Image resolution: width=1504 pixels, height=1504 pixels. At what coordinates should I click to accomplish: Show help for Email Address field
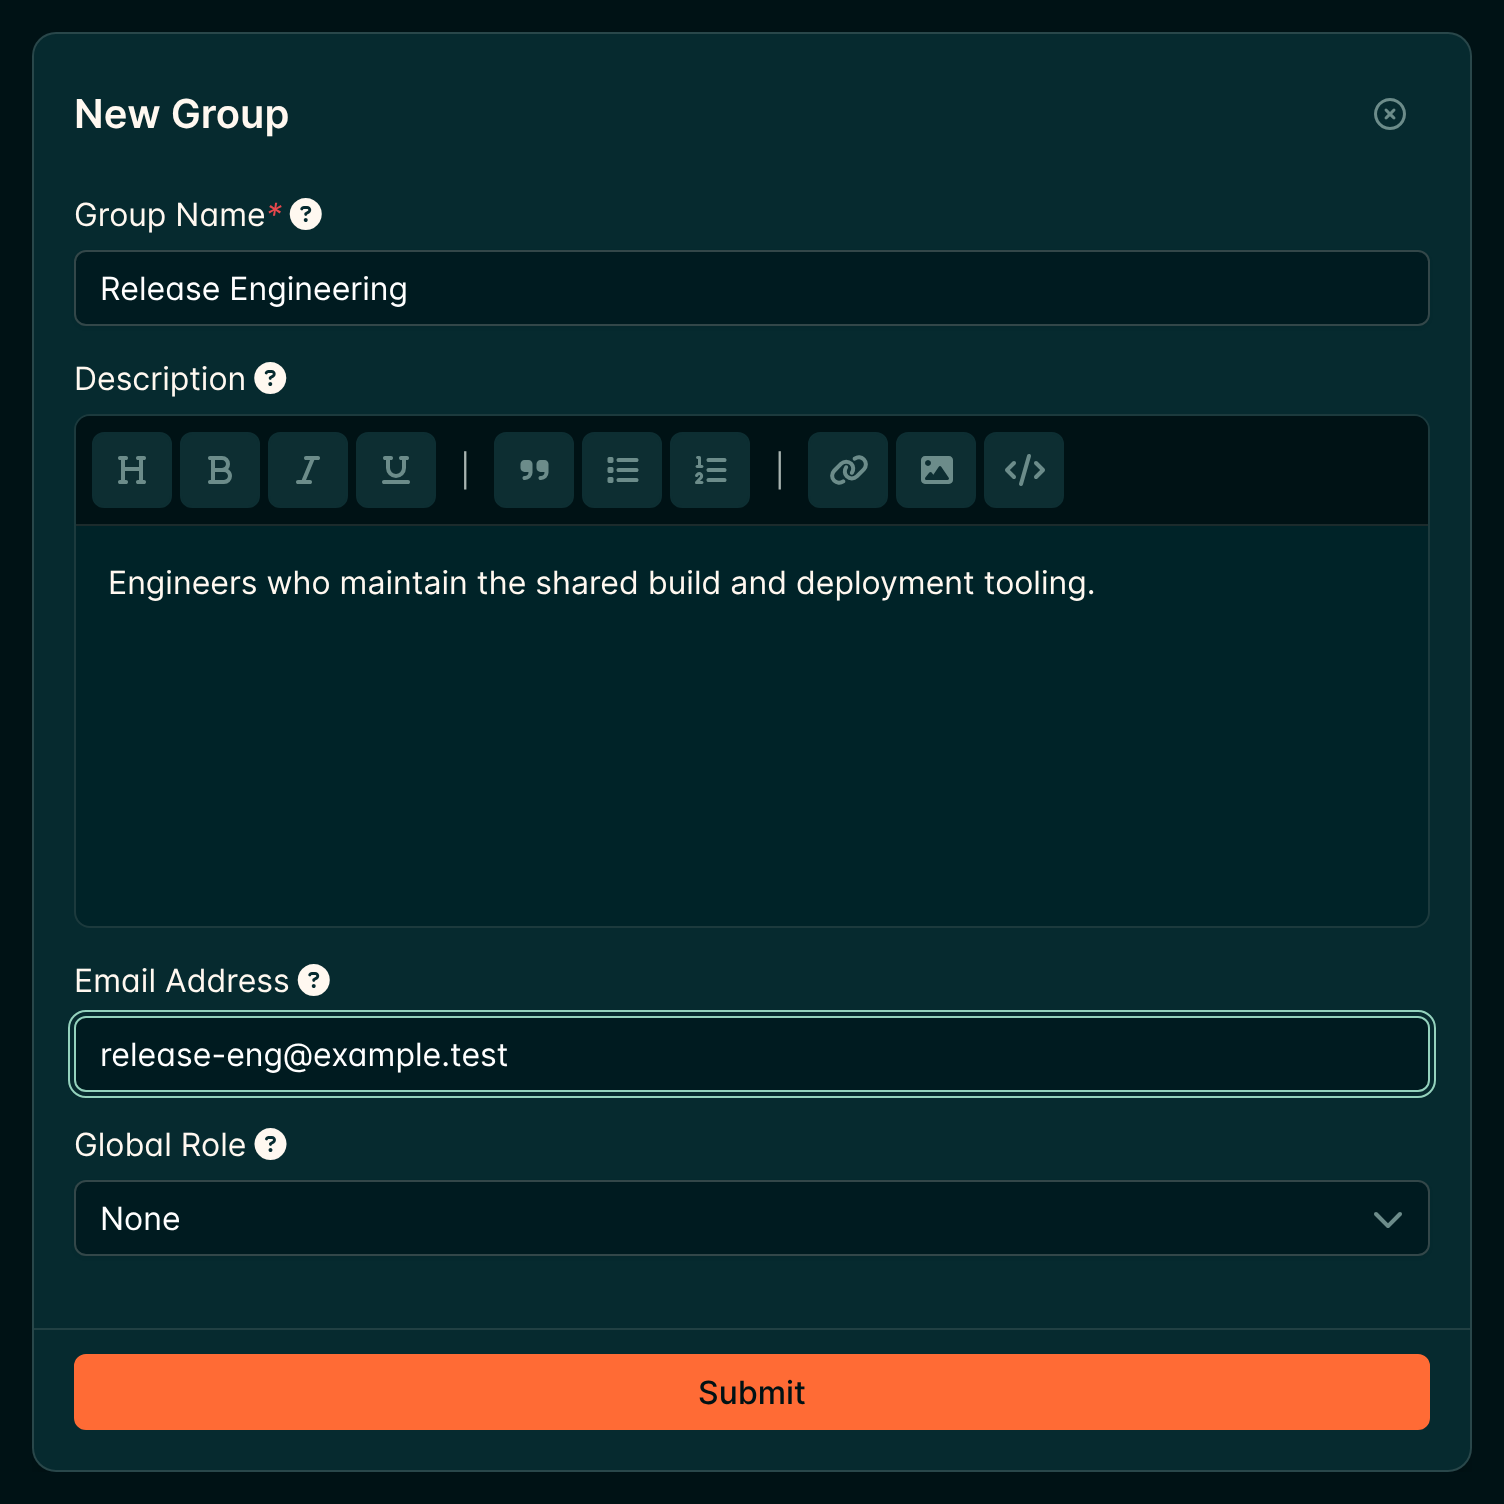(x=314, y=980)
